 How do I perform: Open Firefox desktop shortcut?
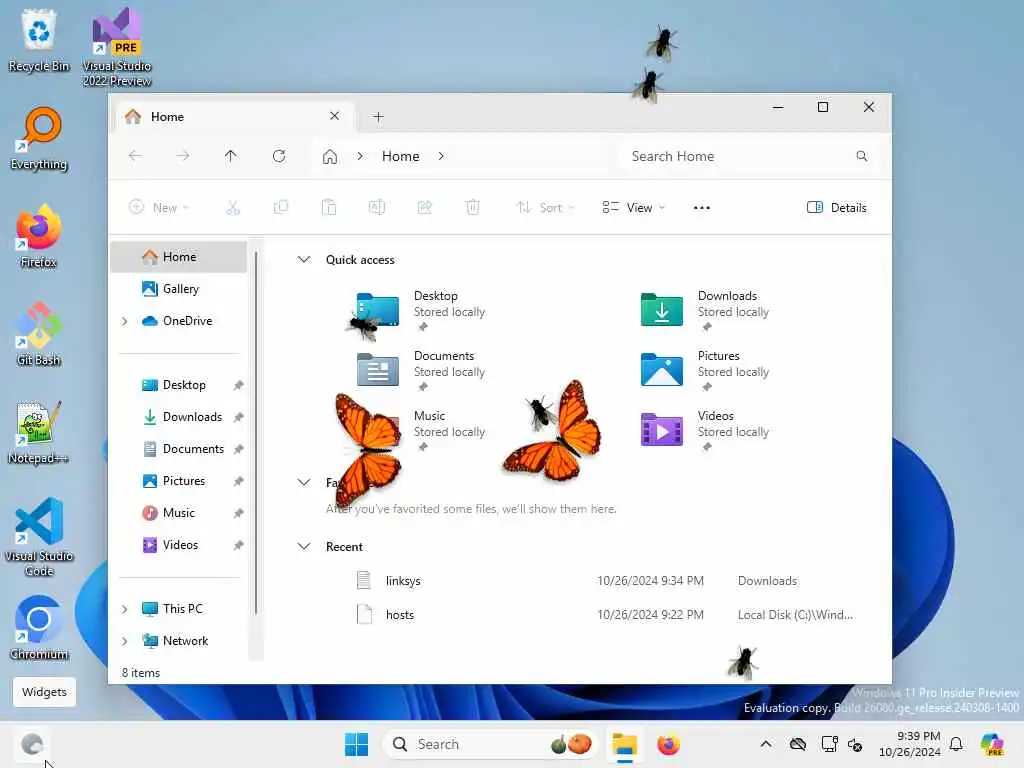click(x=39, y=236)
